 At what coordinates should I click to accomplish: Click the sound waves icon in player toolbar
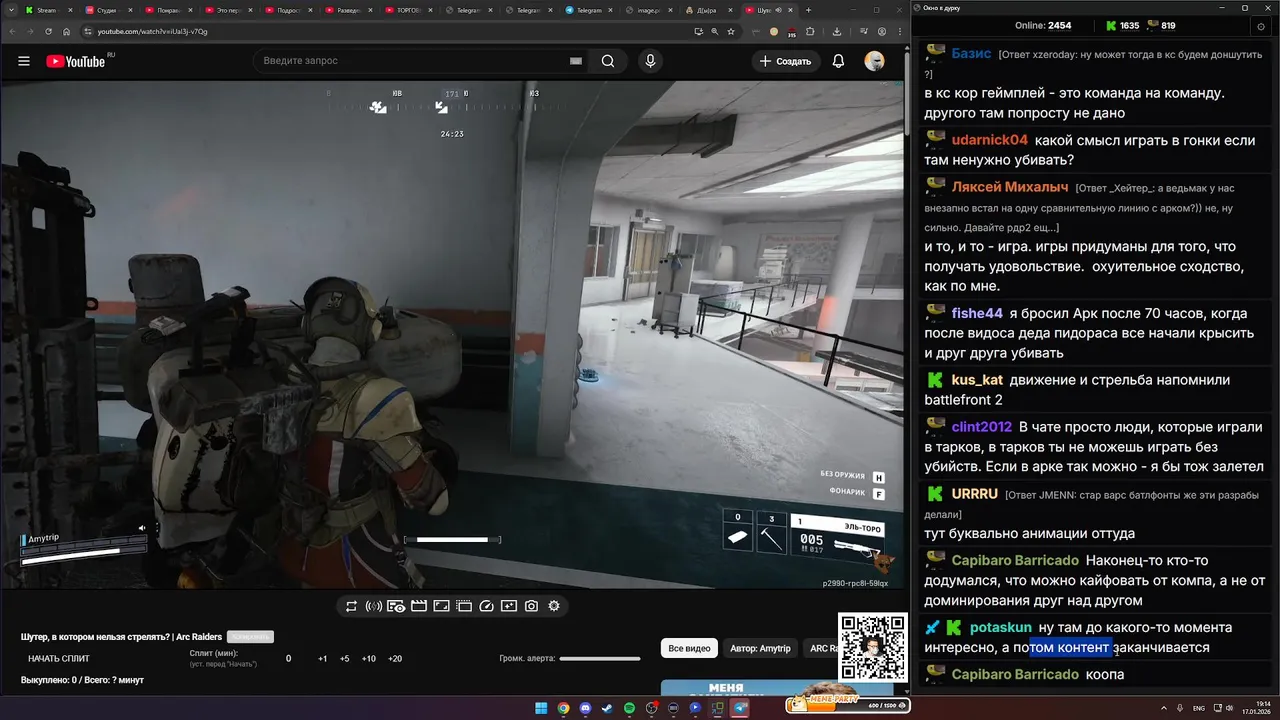(374, 606)
